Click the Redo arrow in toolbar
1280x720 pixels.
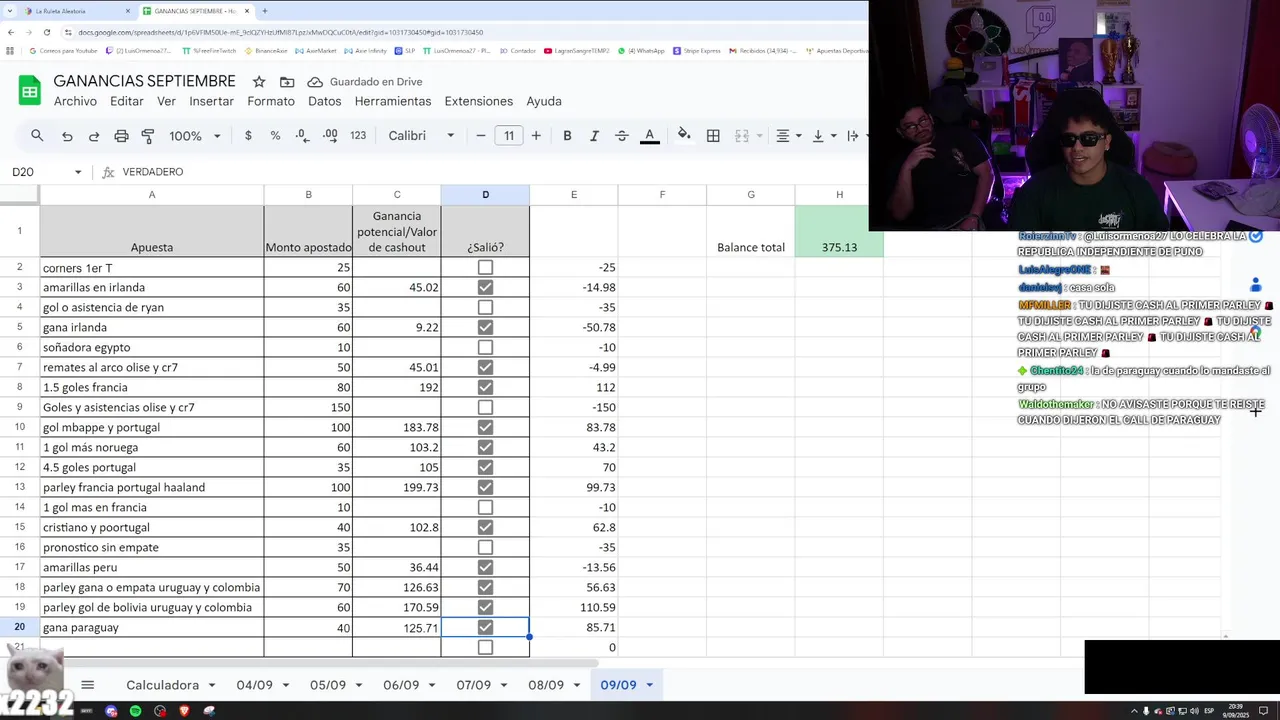[x=94, y=136]
